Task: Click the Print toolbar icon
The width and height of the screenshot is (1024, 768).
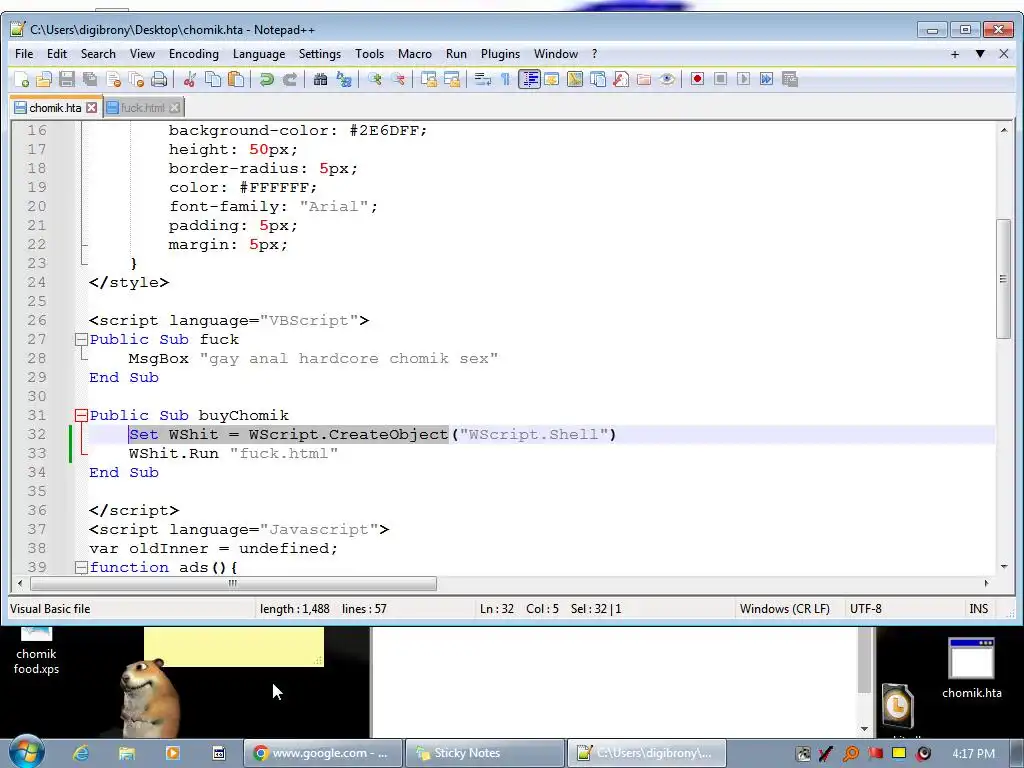Action: (x=159, y=80)
